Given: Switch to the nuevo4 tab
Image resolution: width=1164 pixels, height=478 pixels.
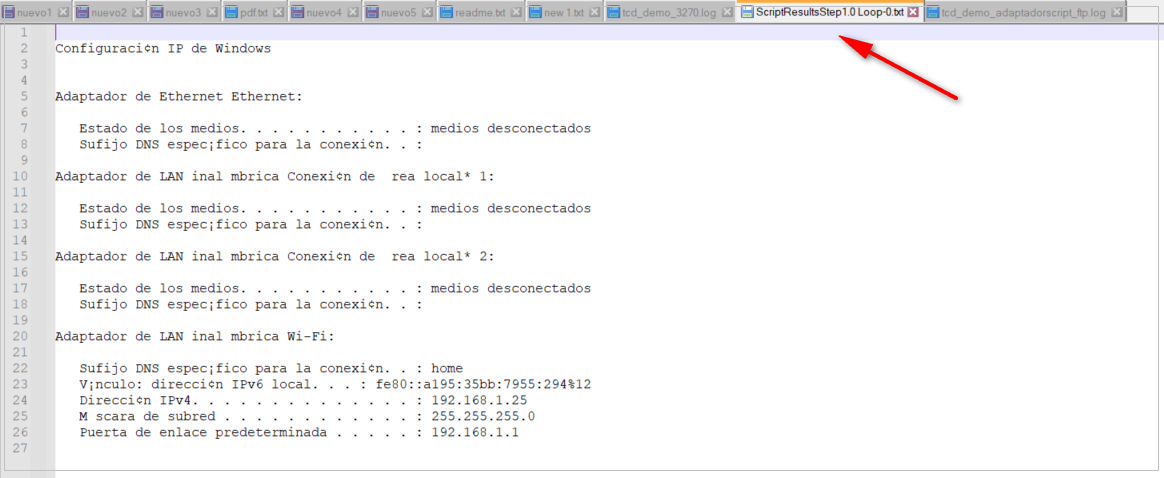Looking at the screenshot, I should point(324,13).
